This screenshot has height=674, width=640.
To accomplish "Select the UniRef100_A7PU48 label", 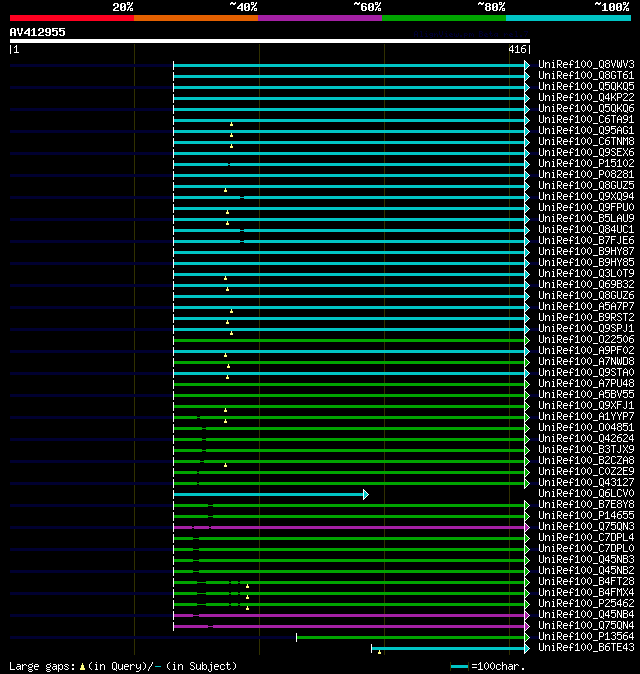I will coord(586,383).
